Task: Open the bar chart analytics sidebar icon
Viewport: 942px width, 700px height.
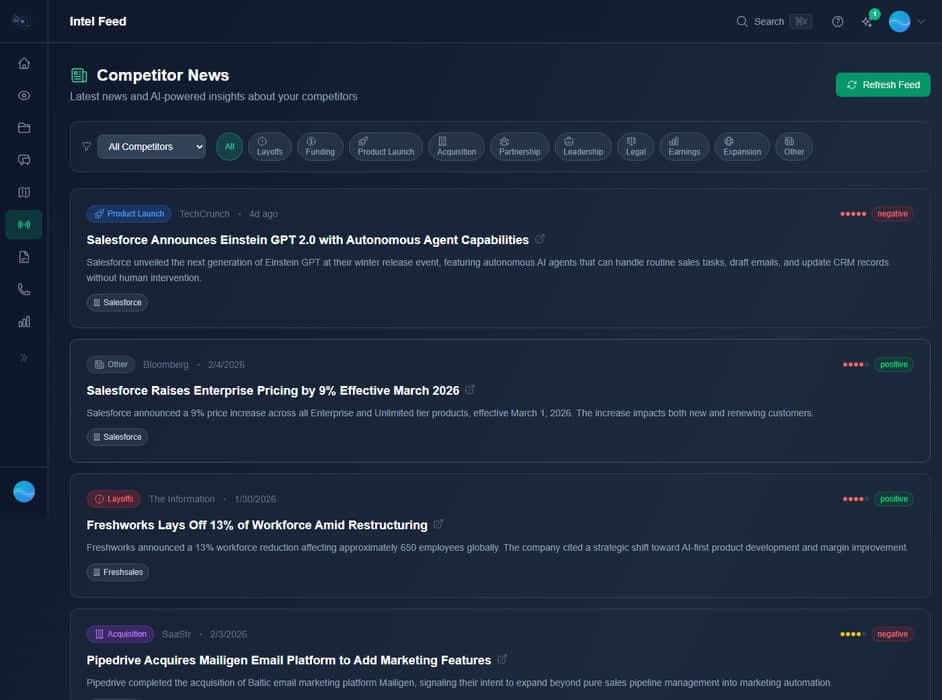Action: 24,322
